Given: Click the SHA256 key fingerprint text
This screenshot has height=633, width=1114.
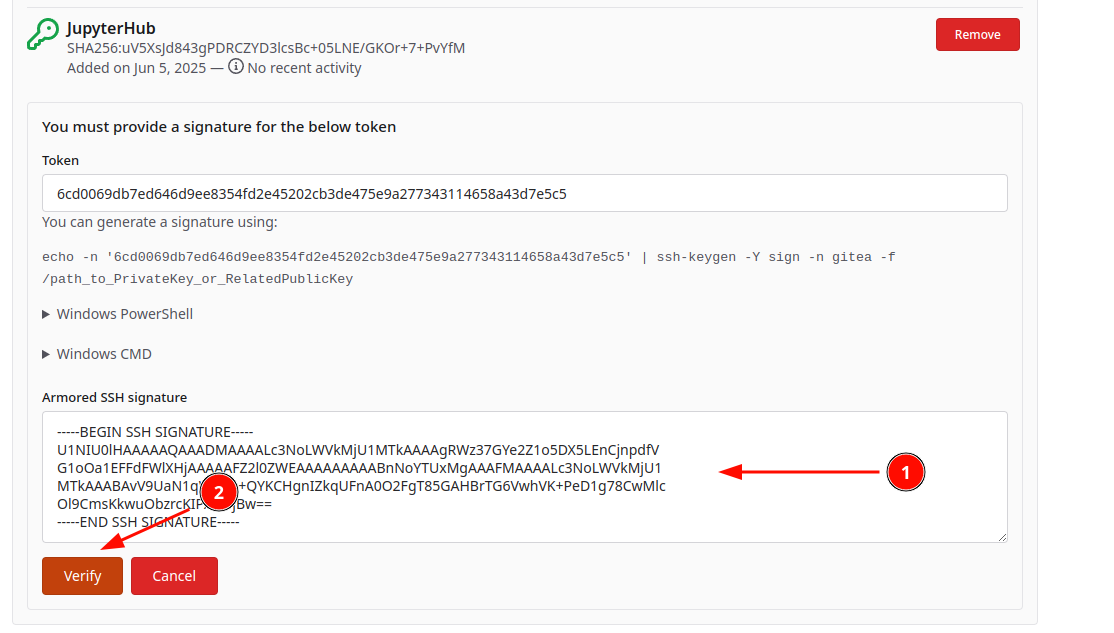Looking at the screenshot, I should click(x=265, y=48).
